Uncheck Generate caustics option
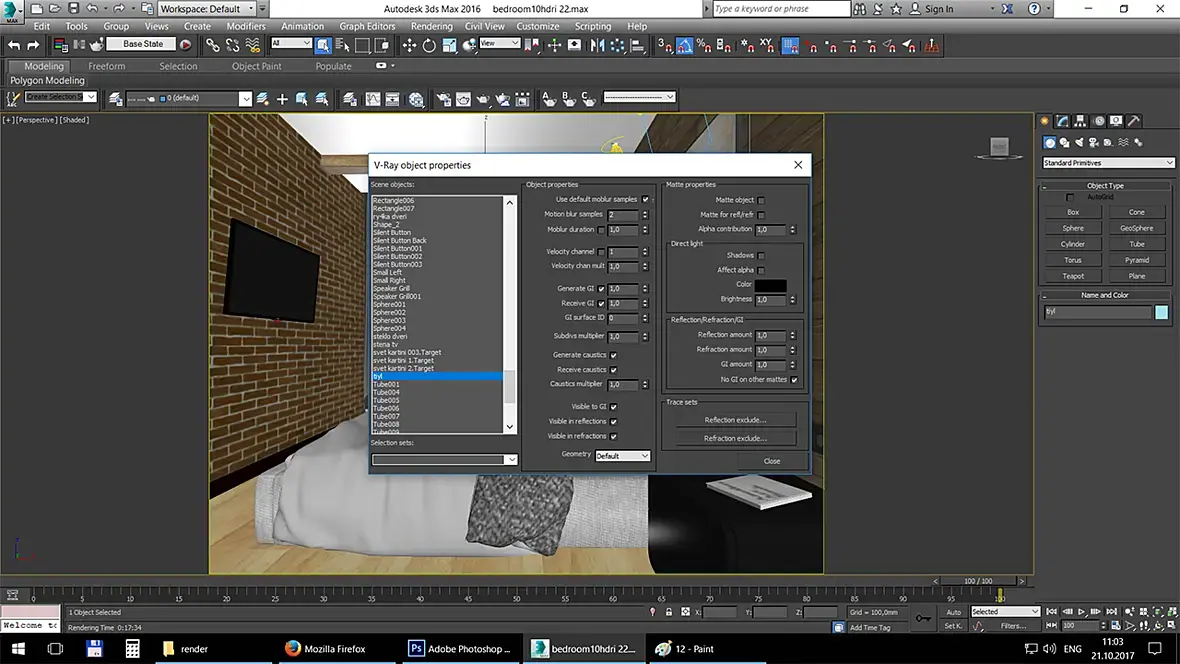 [x=613, y=355]
